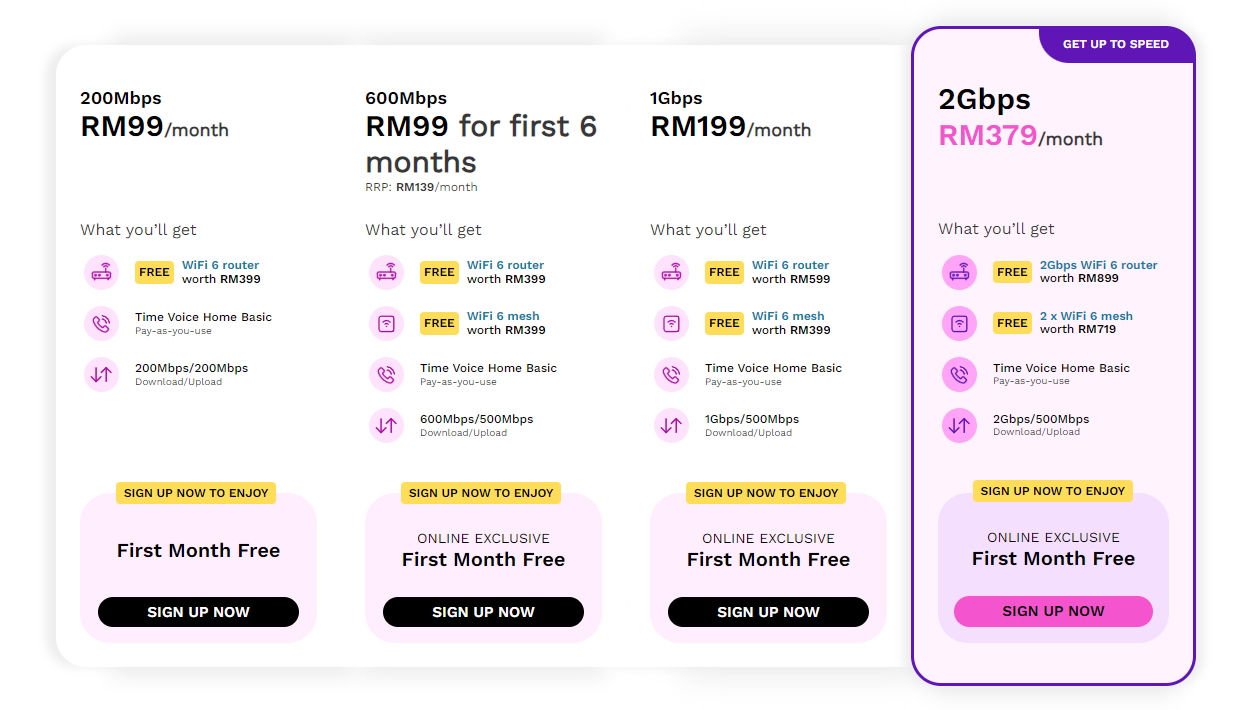Image resolution: width=1260 pixels, height=710 pixels.
Task: Click the download/upload arrows icon for 200Mbps
Action: (101, 374)
